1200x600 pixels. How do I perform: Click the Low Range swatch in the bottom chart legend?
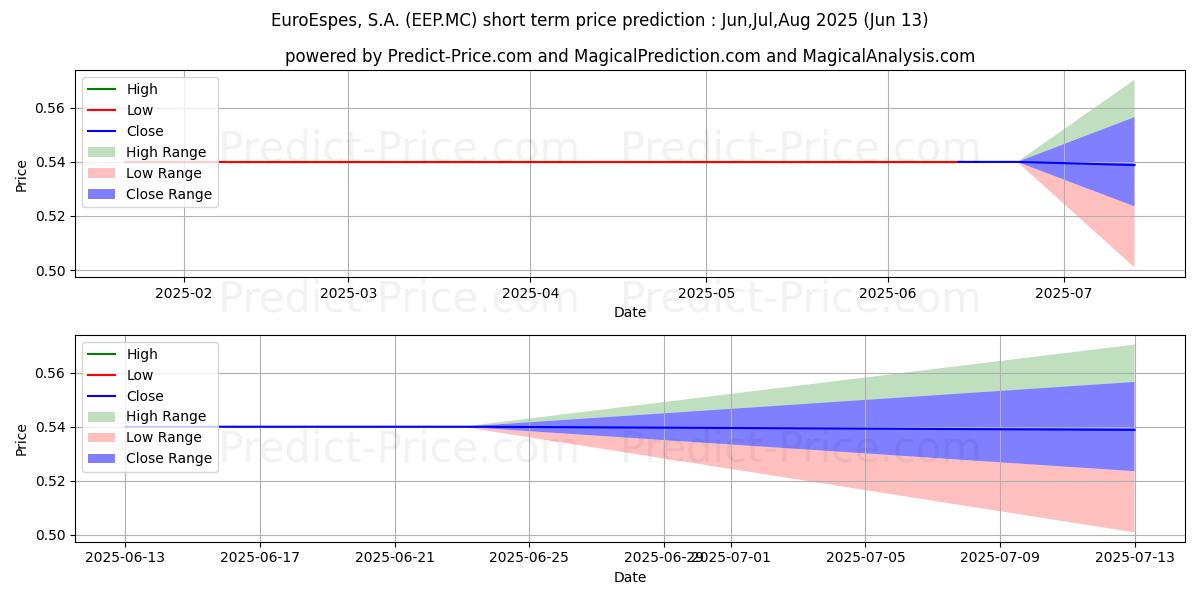coord(102,438)
